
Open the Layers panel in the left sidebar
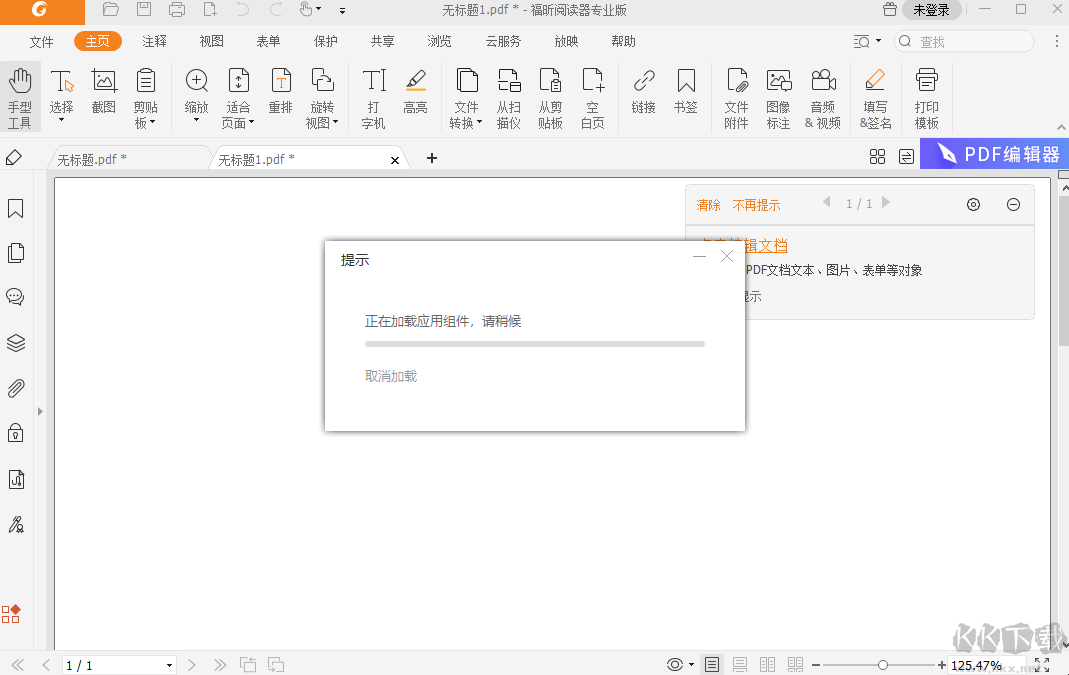click(16, 342)
